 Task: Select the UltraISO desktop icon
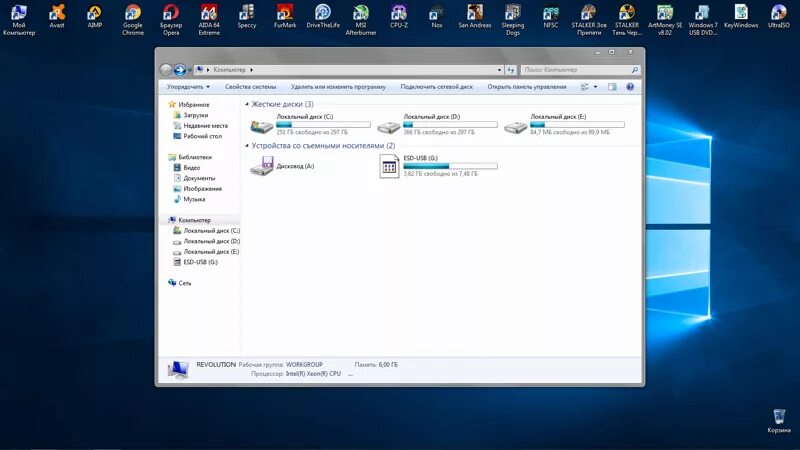[779, 16]
